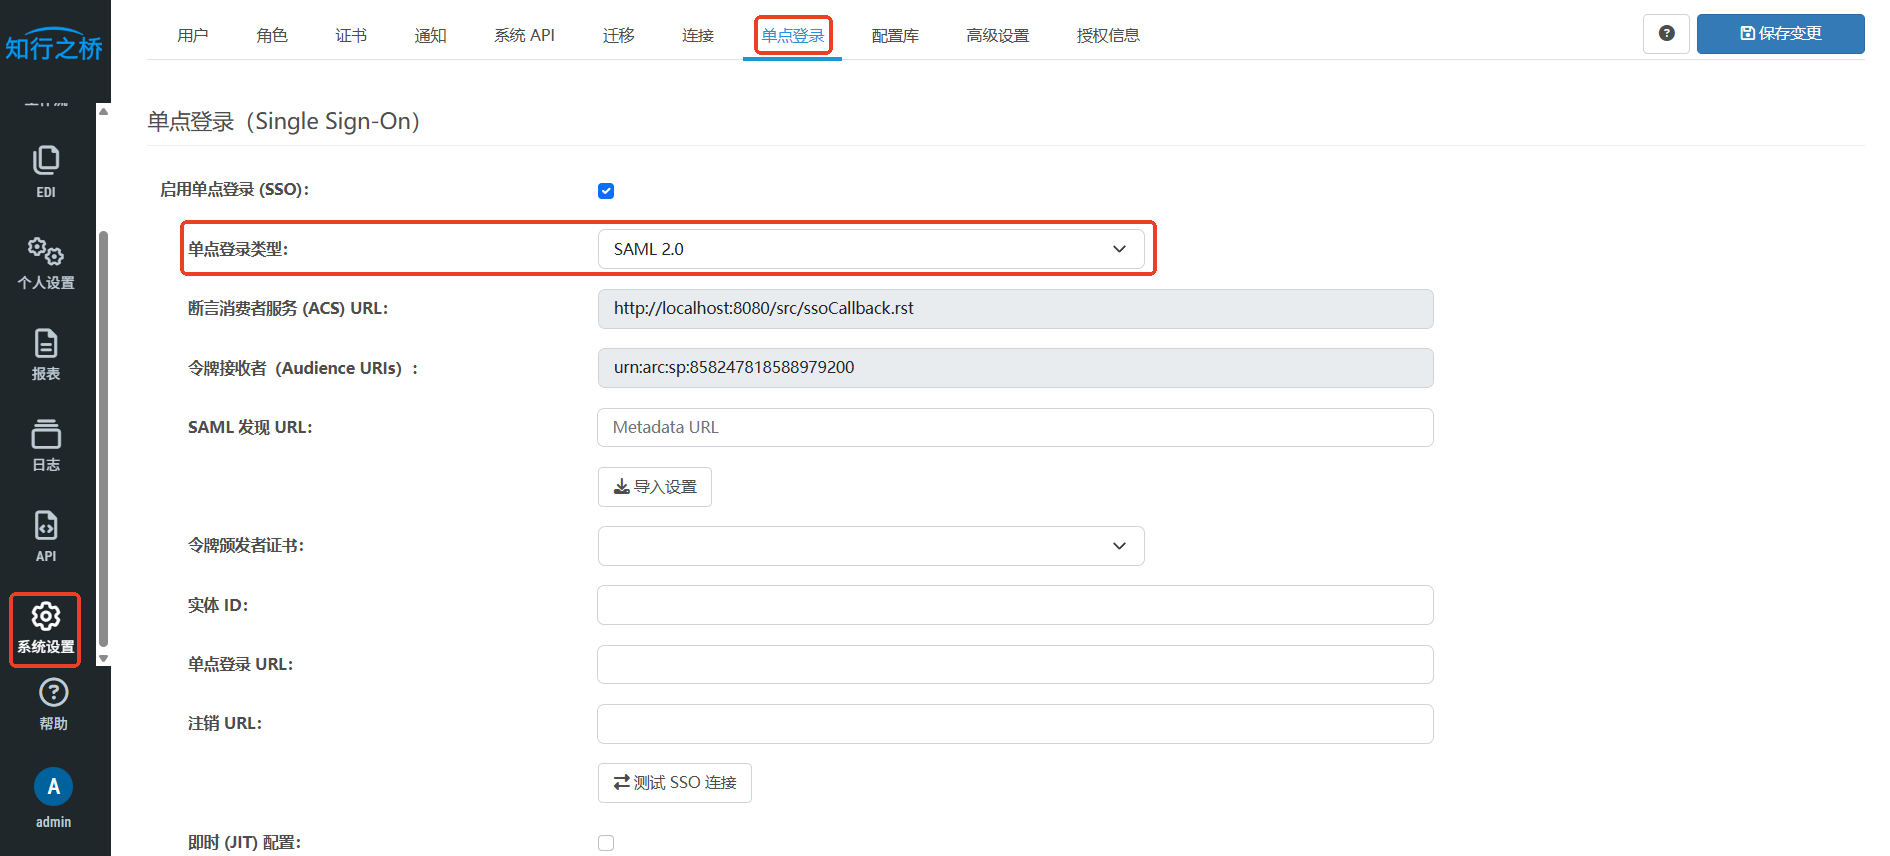Expand the 单点登录类型 SAML 2.0 dropdown
Image resolution: width=1890 pixels, height=856 pixels.
(x=870, y=249)
